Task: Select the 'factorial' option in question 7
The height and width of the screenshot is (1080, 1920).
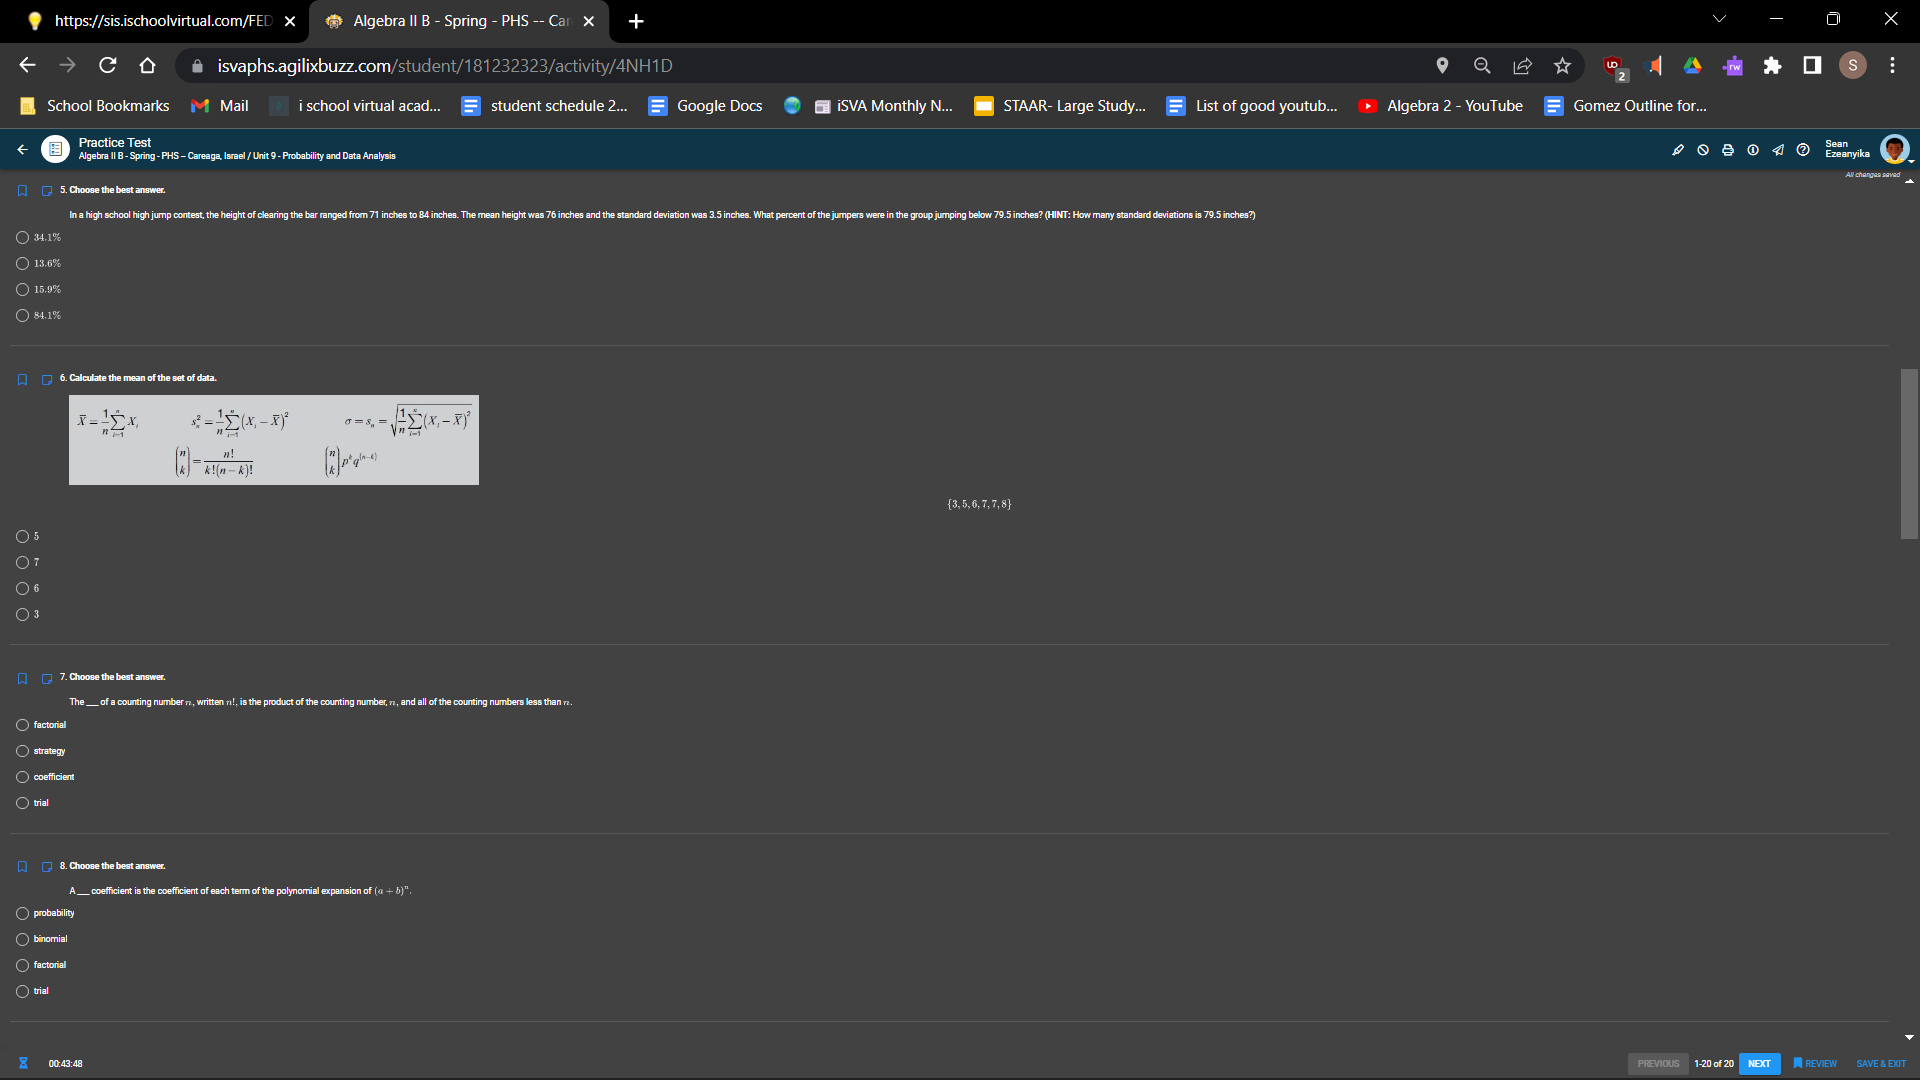Action: point(22,725)
